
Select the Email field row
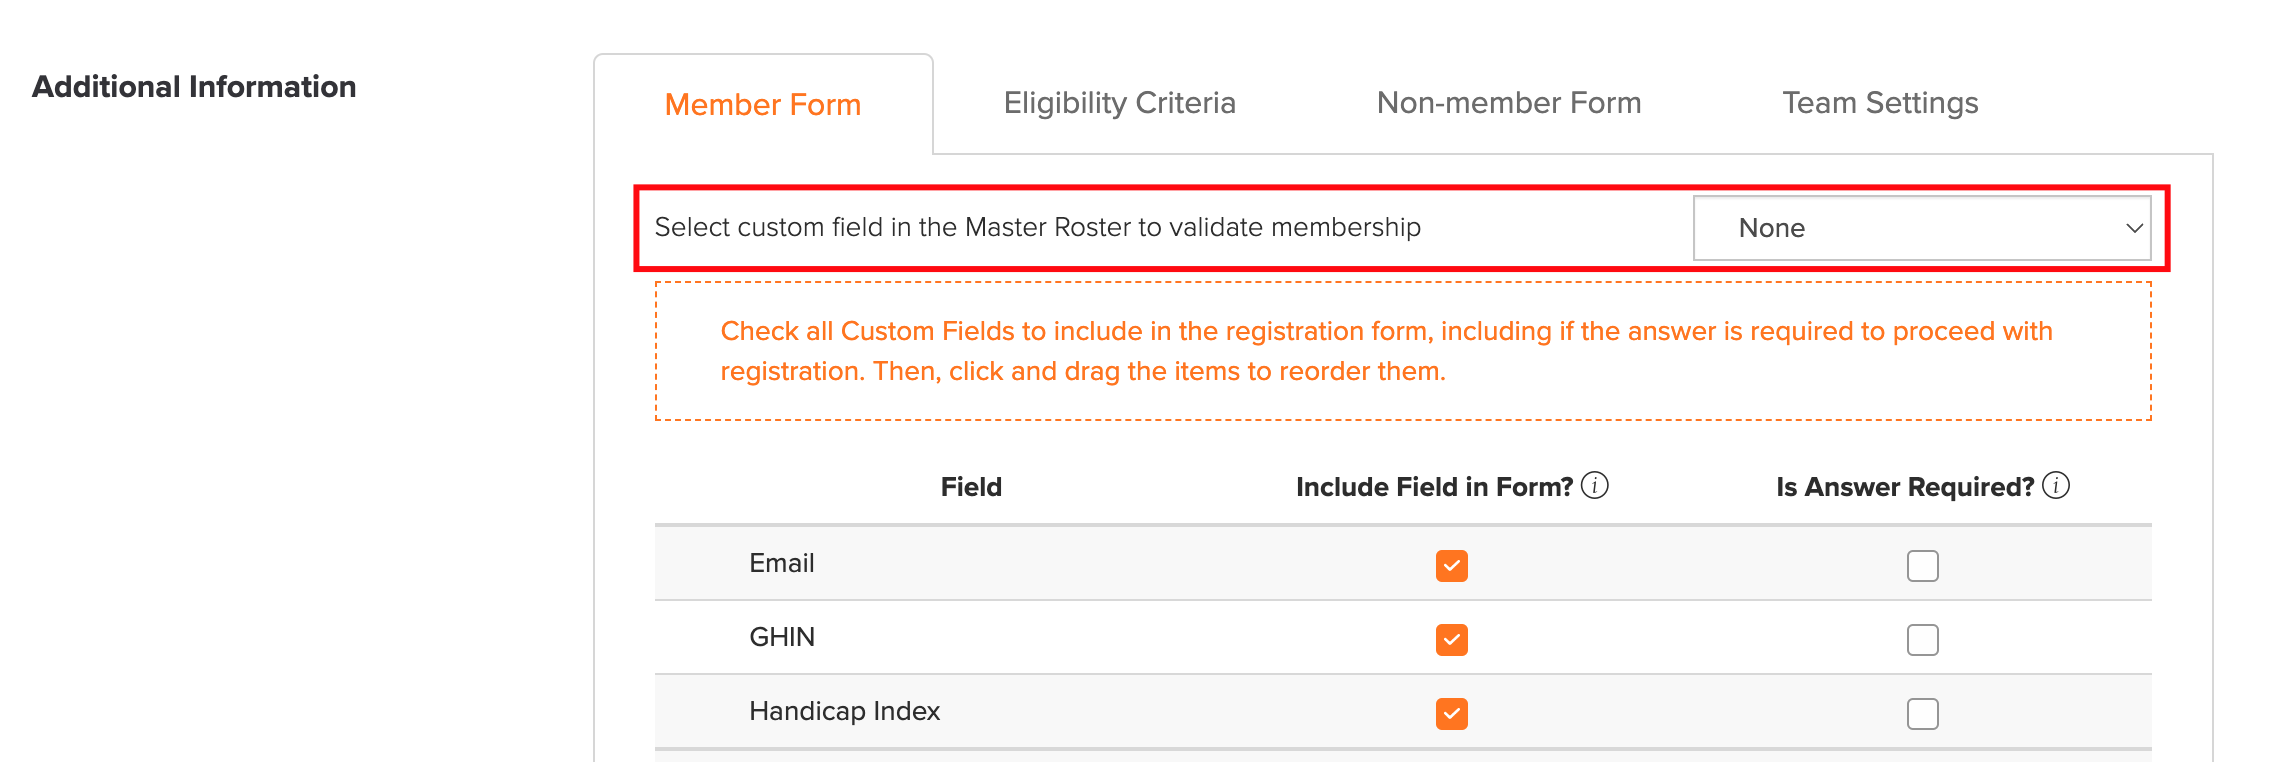pyautogui.click(x=1403, y=564)
